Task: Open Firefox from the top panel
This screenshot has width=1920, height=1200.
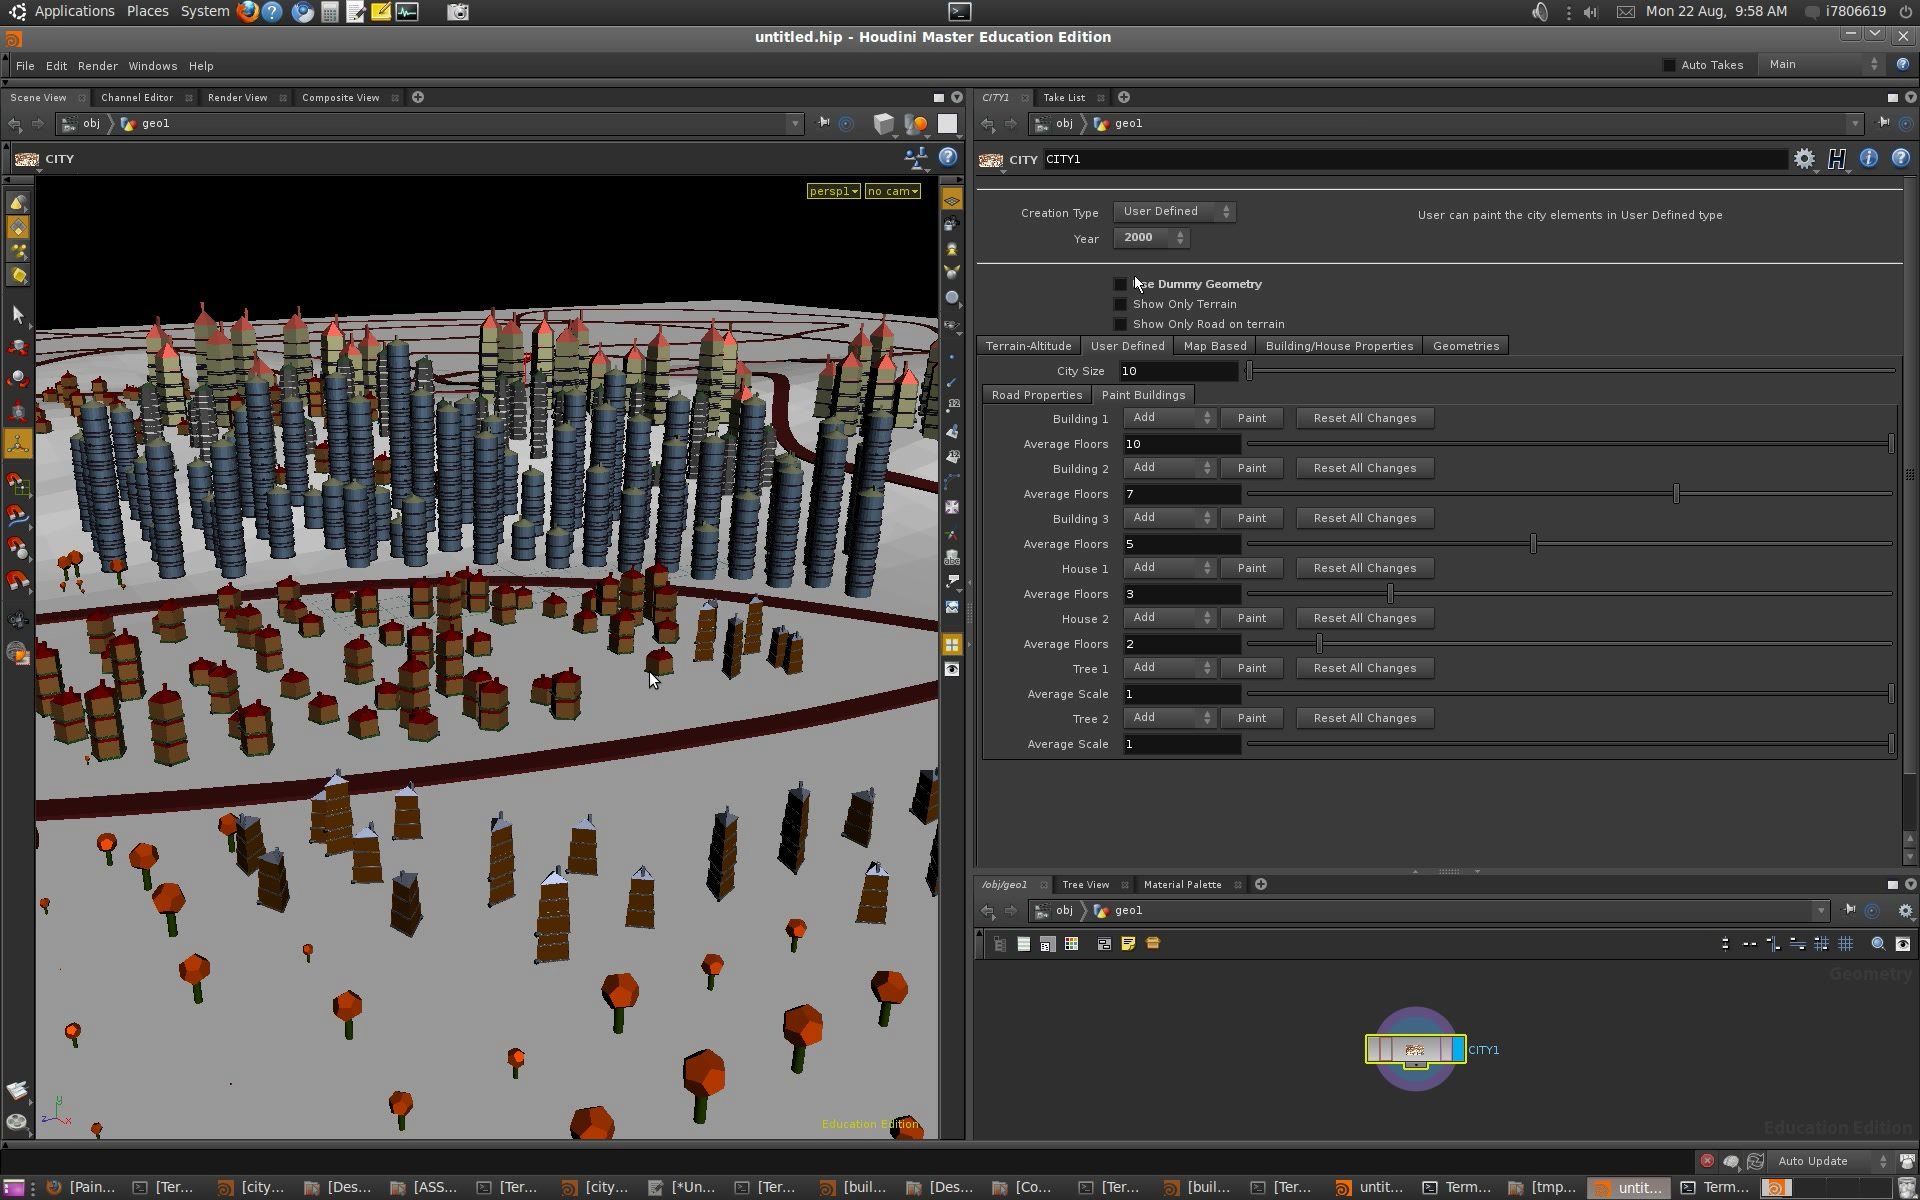Action: click(x=247, y=12)
